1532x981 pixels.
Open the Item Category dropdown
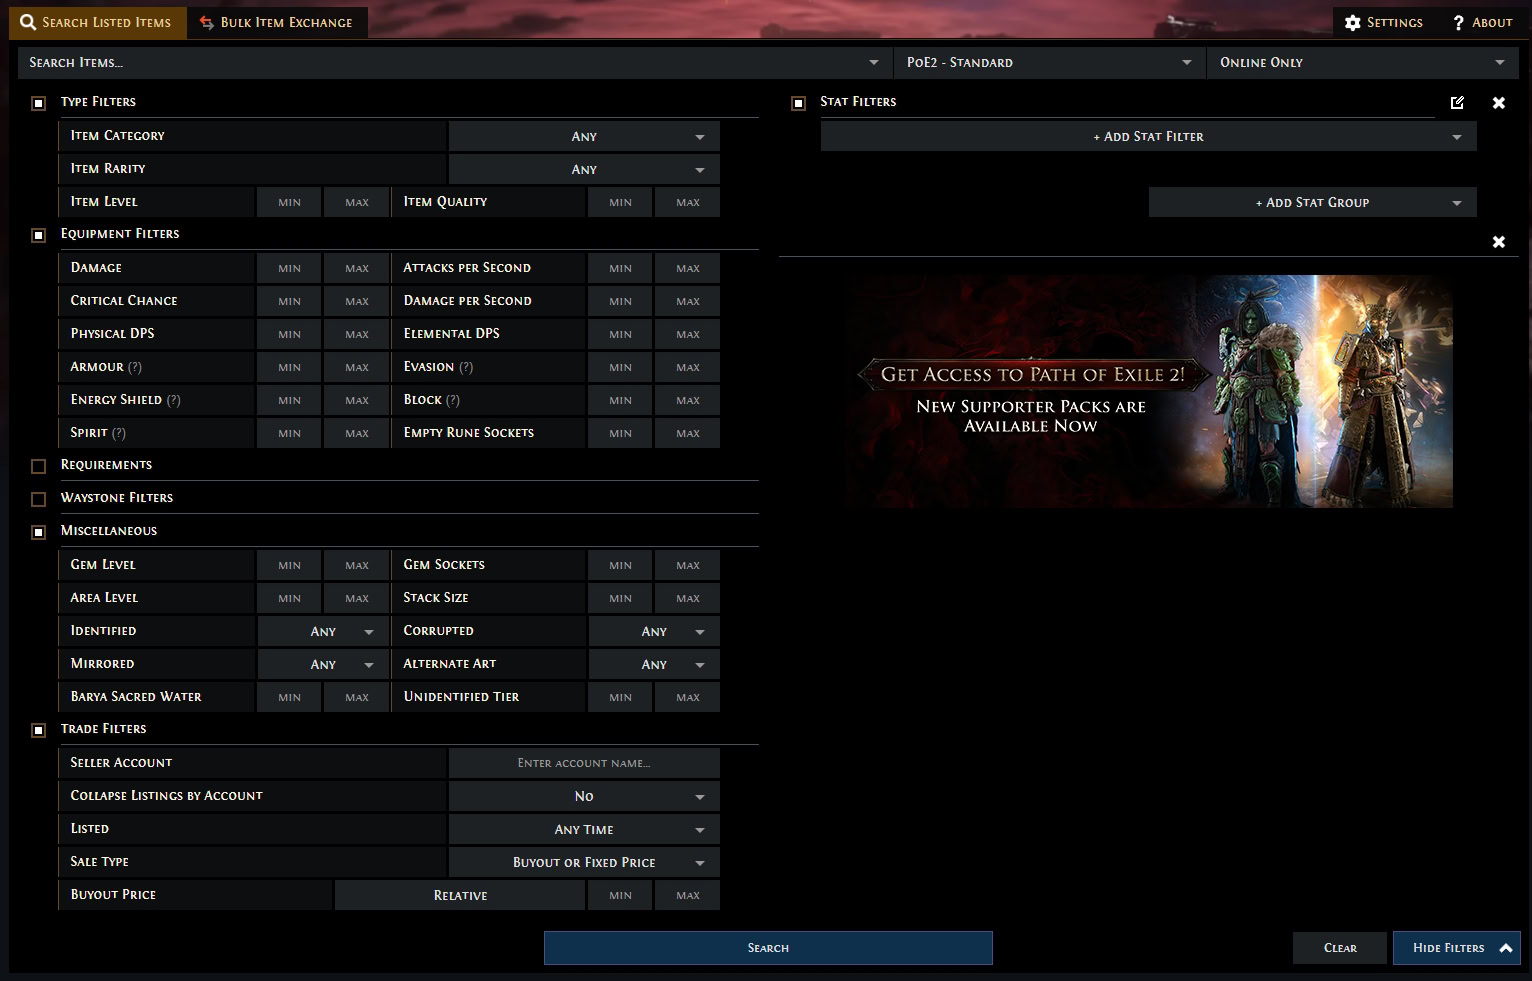[584, 136]
